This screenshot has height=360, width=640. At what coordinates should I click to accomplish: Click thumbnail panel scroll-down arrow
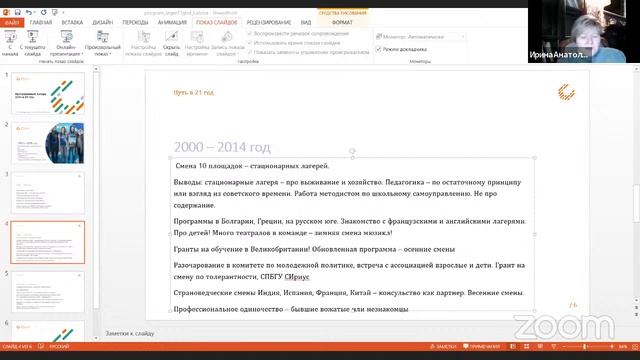pos(96,338)
